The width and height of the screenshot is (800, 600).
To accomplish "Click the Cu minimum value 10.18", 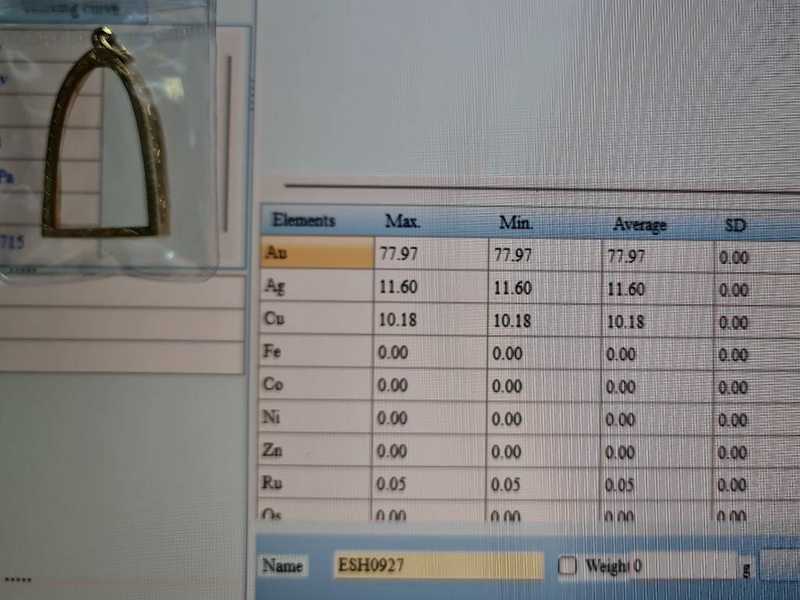I will click(x=513, y=321).
